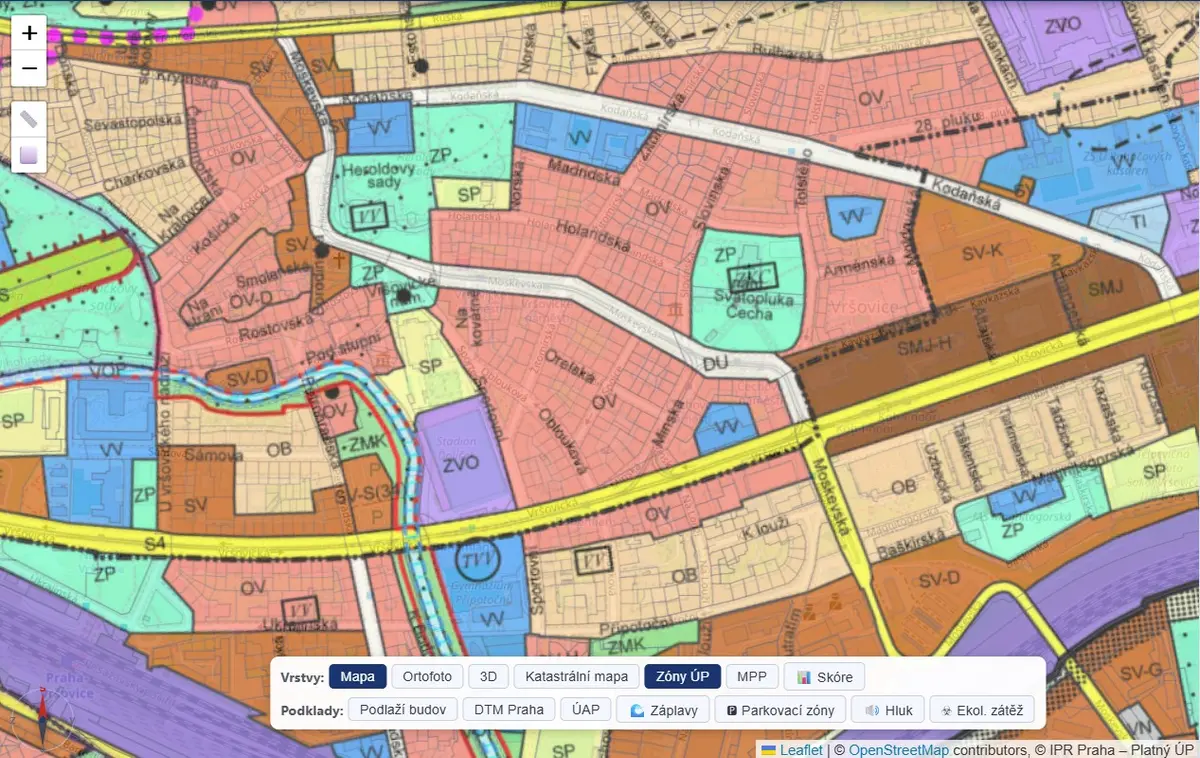Zoom out with the minus button
1200x758 pixels.
29,68
